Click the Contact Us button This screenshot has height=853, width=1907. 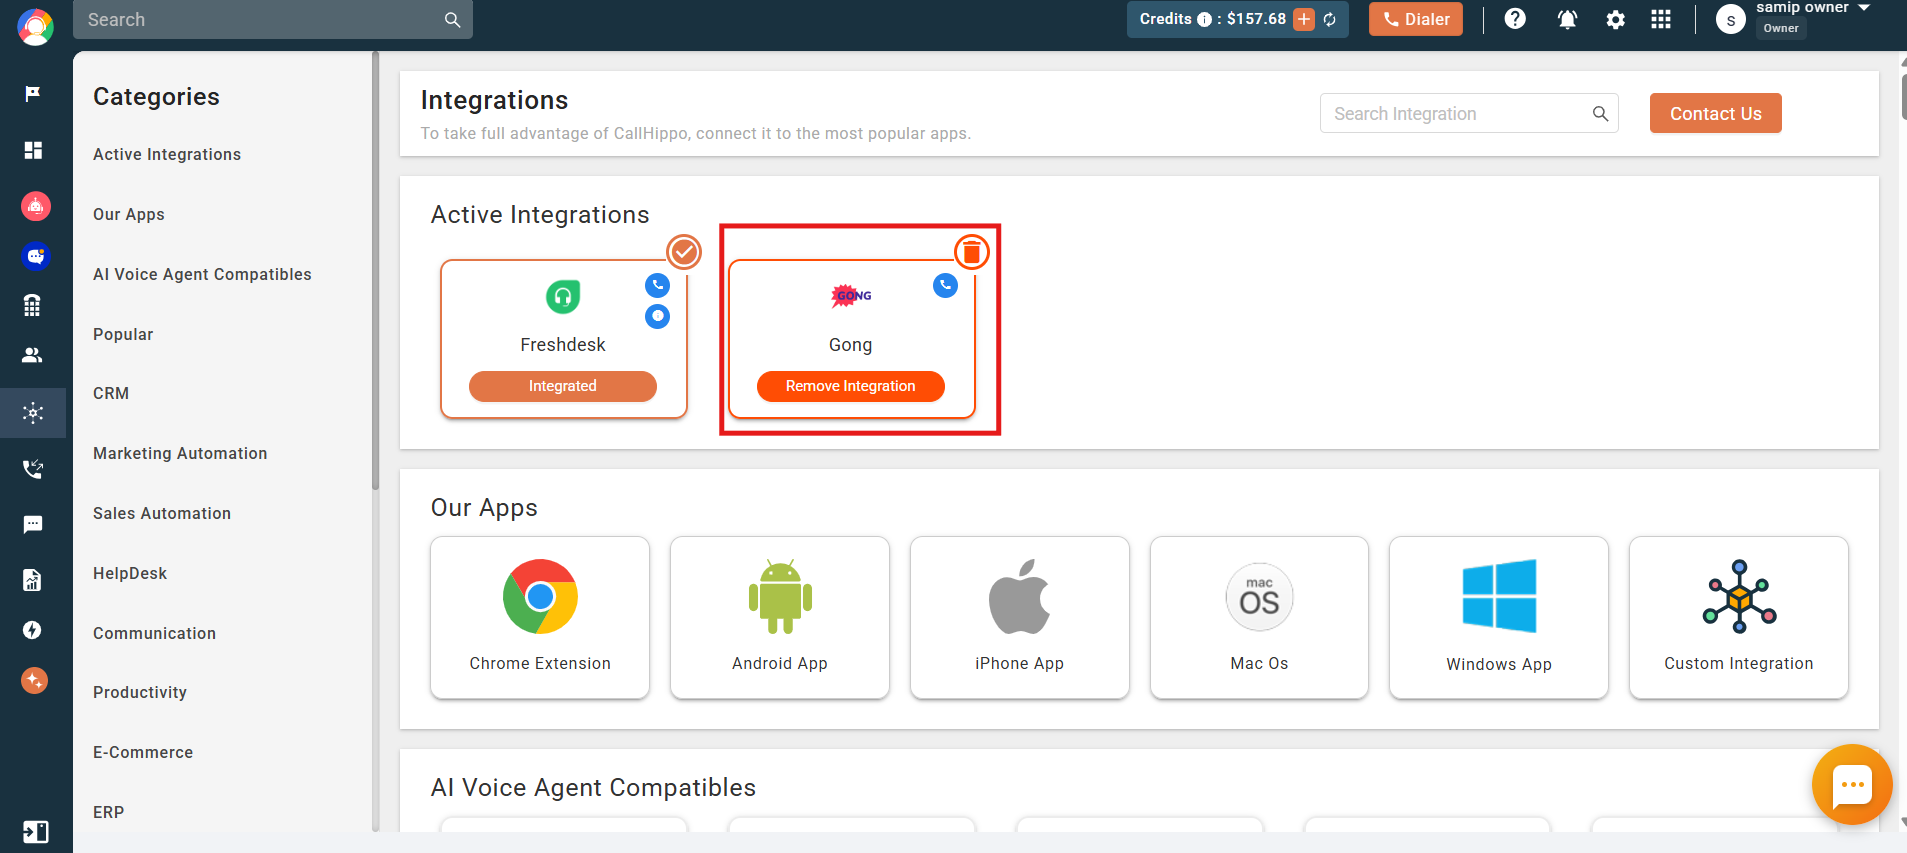[x=1715, y=114]
